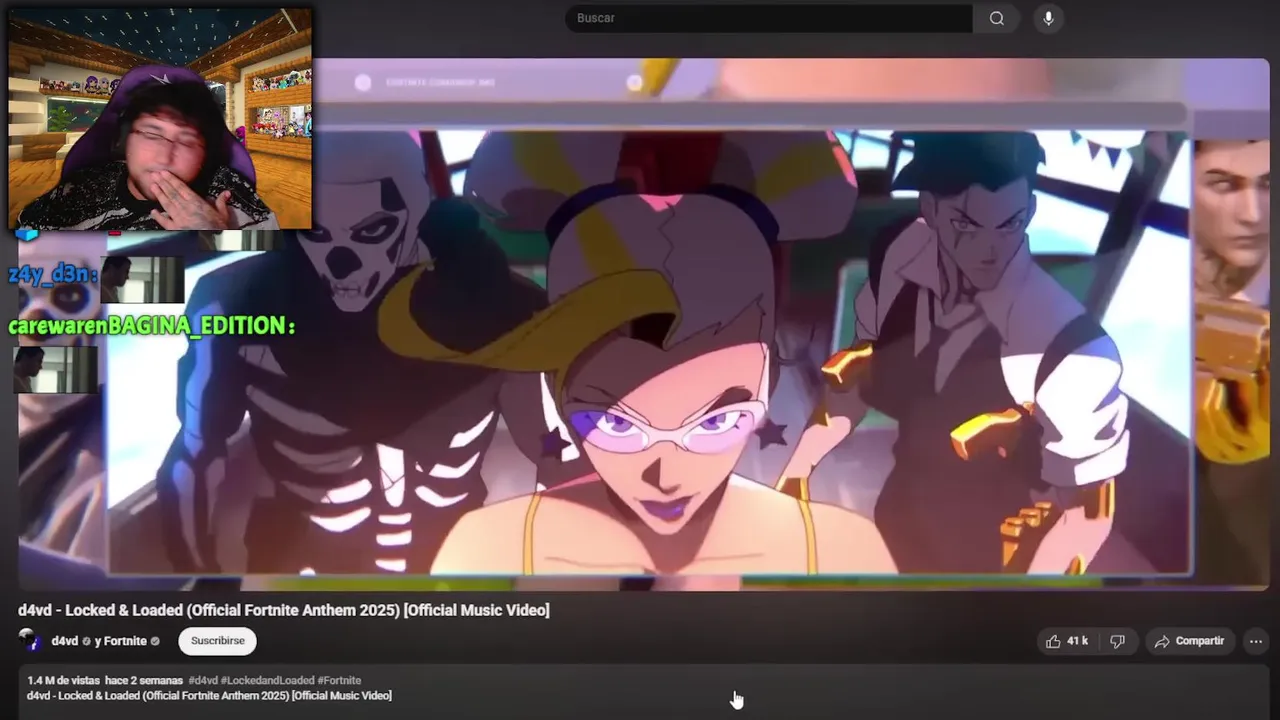Click the video title Locked & Loaded

coord(283,610)
